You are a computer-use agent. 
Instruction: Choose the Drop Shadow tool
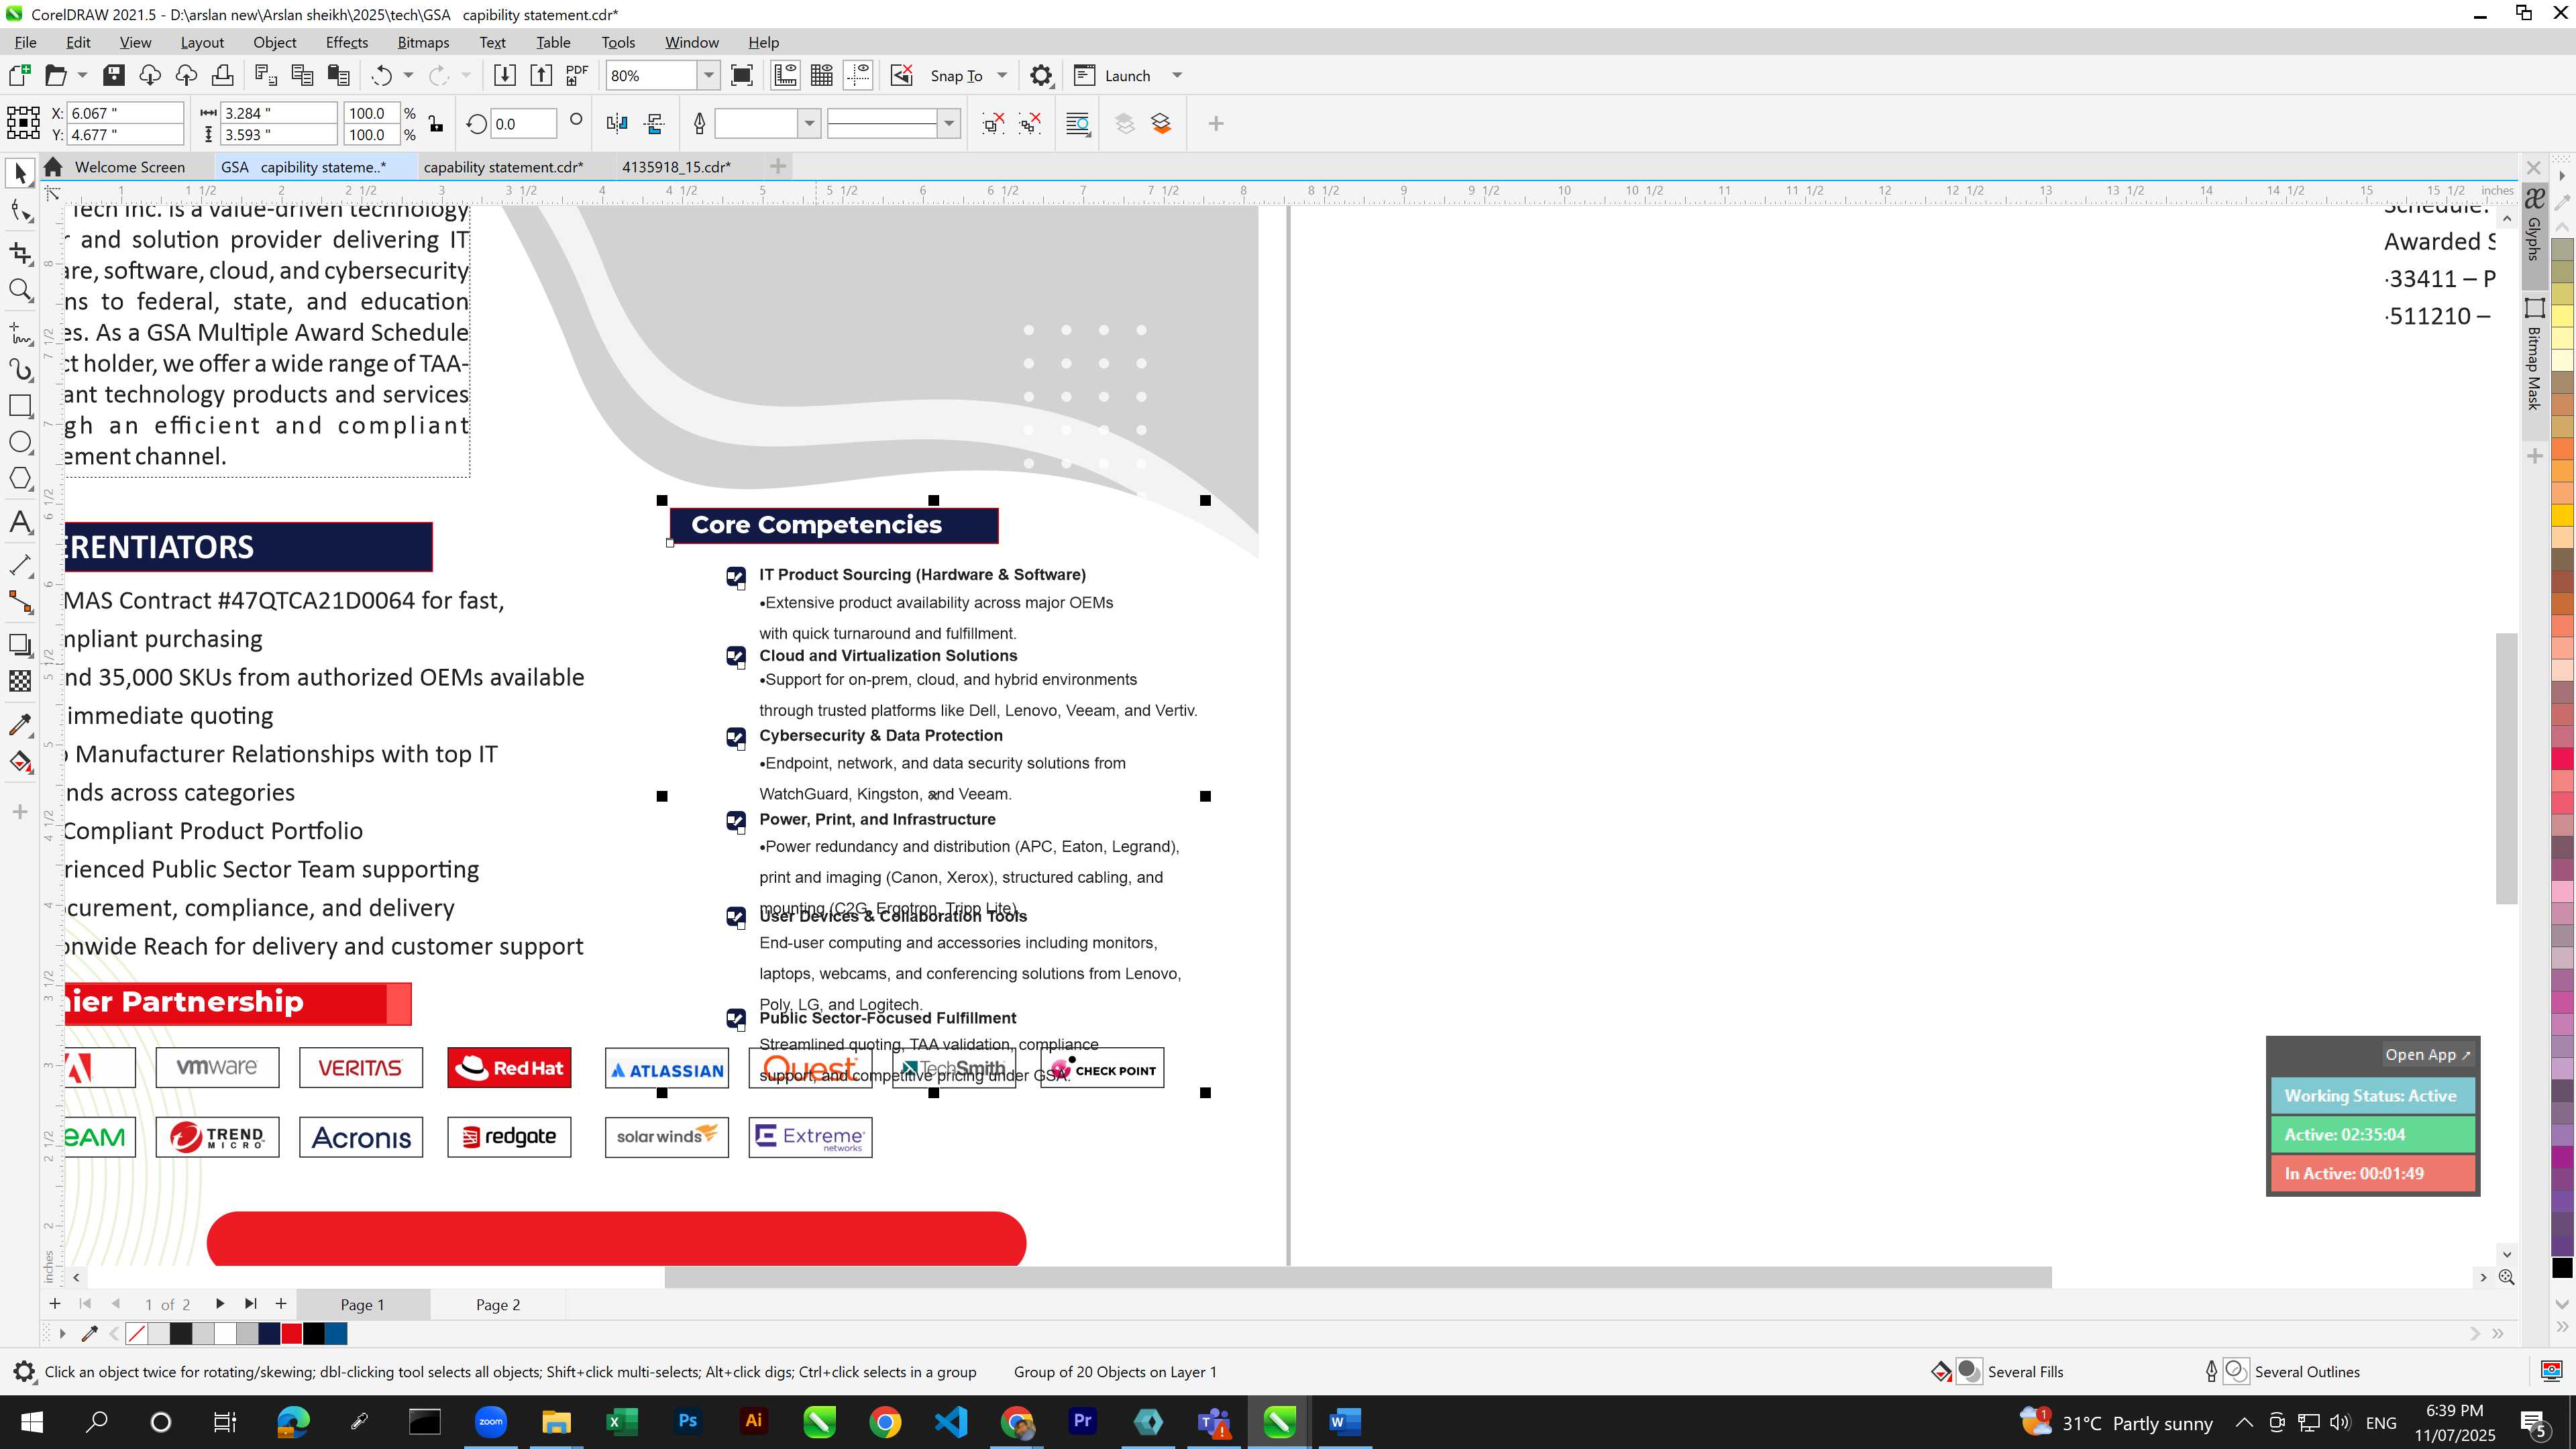click(20, 645)
